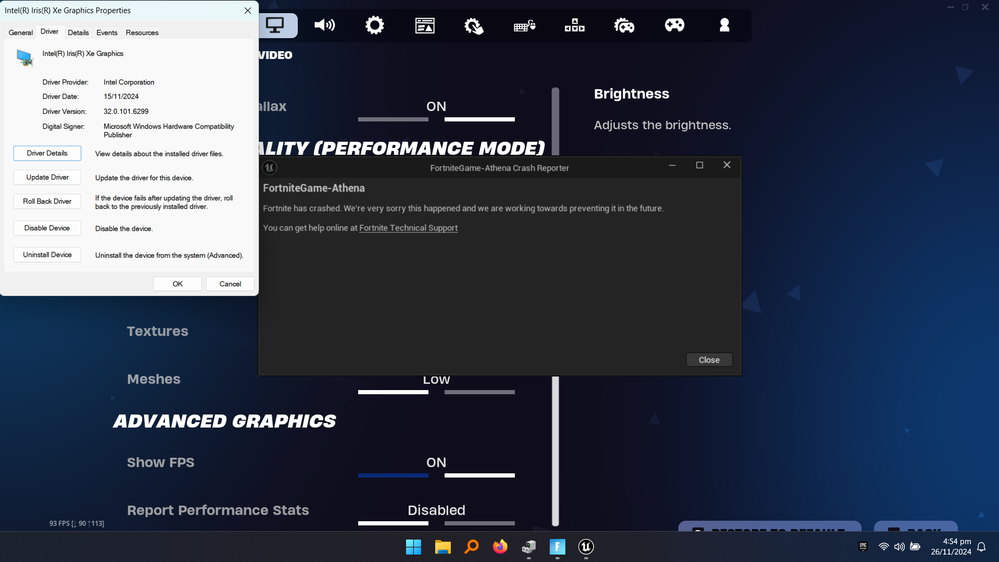Click Fortnite settings vertical scrollbar

(556, 450)
